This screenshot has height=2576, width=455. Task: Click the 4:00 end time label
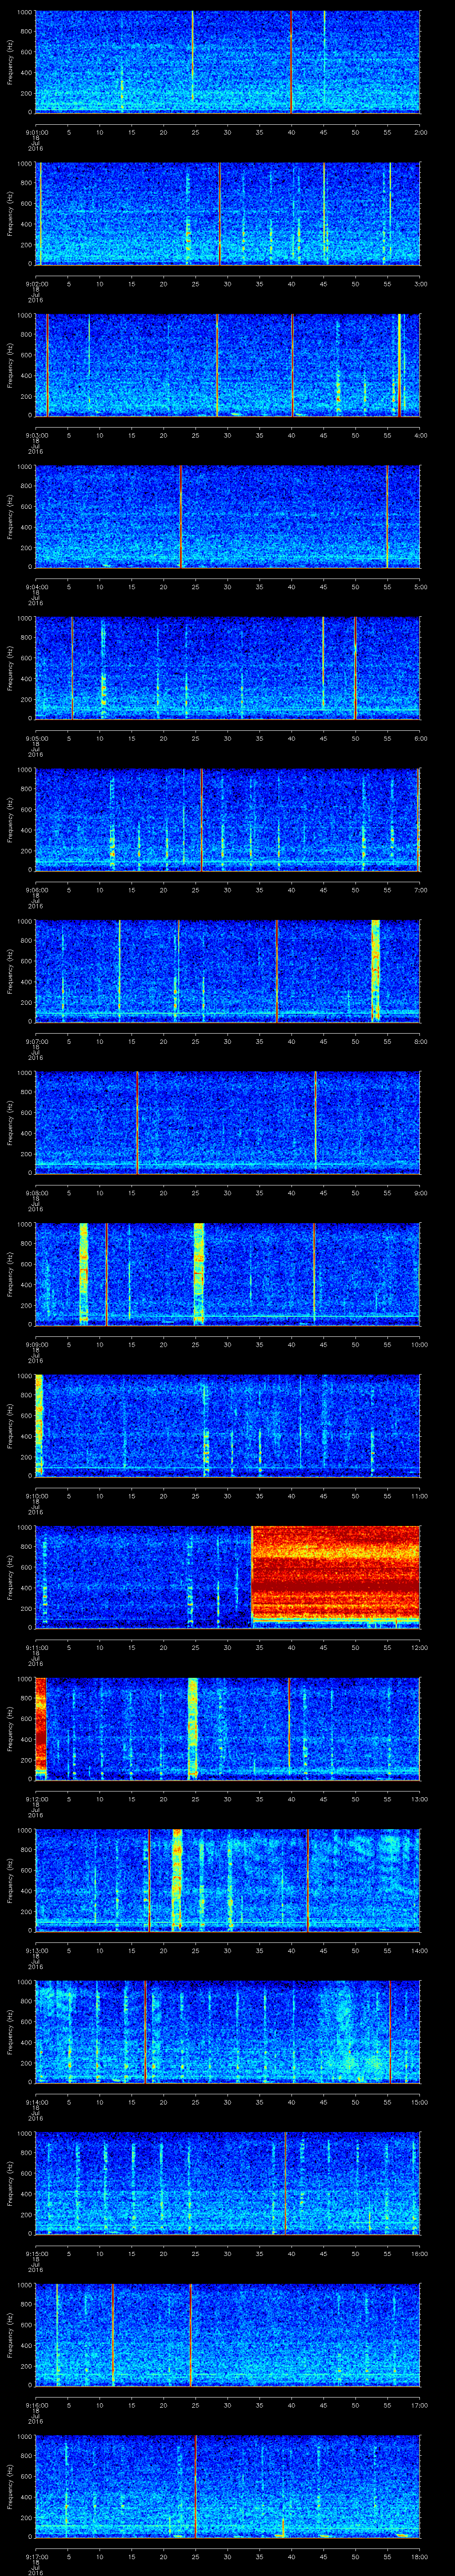(420, 435)
